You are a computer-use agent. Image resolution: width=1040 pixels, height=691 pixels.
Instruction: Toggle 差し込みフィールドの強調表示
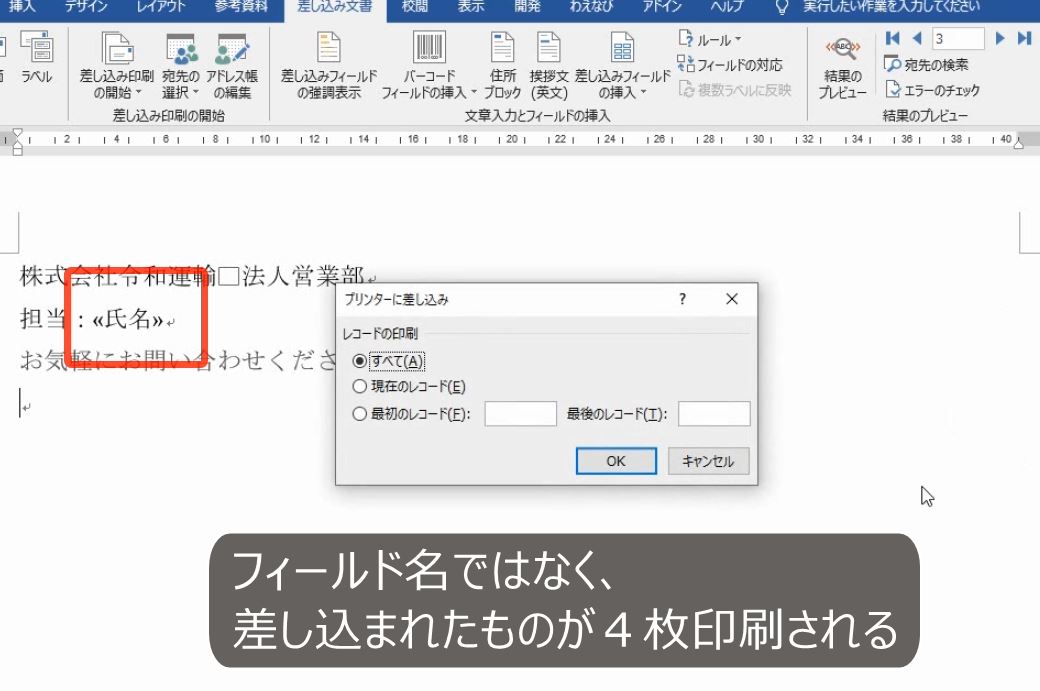(x=329, y=65)
